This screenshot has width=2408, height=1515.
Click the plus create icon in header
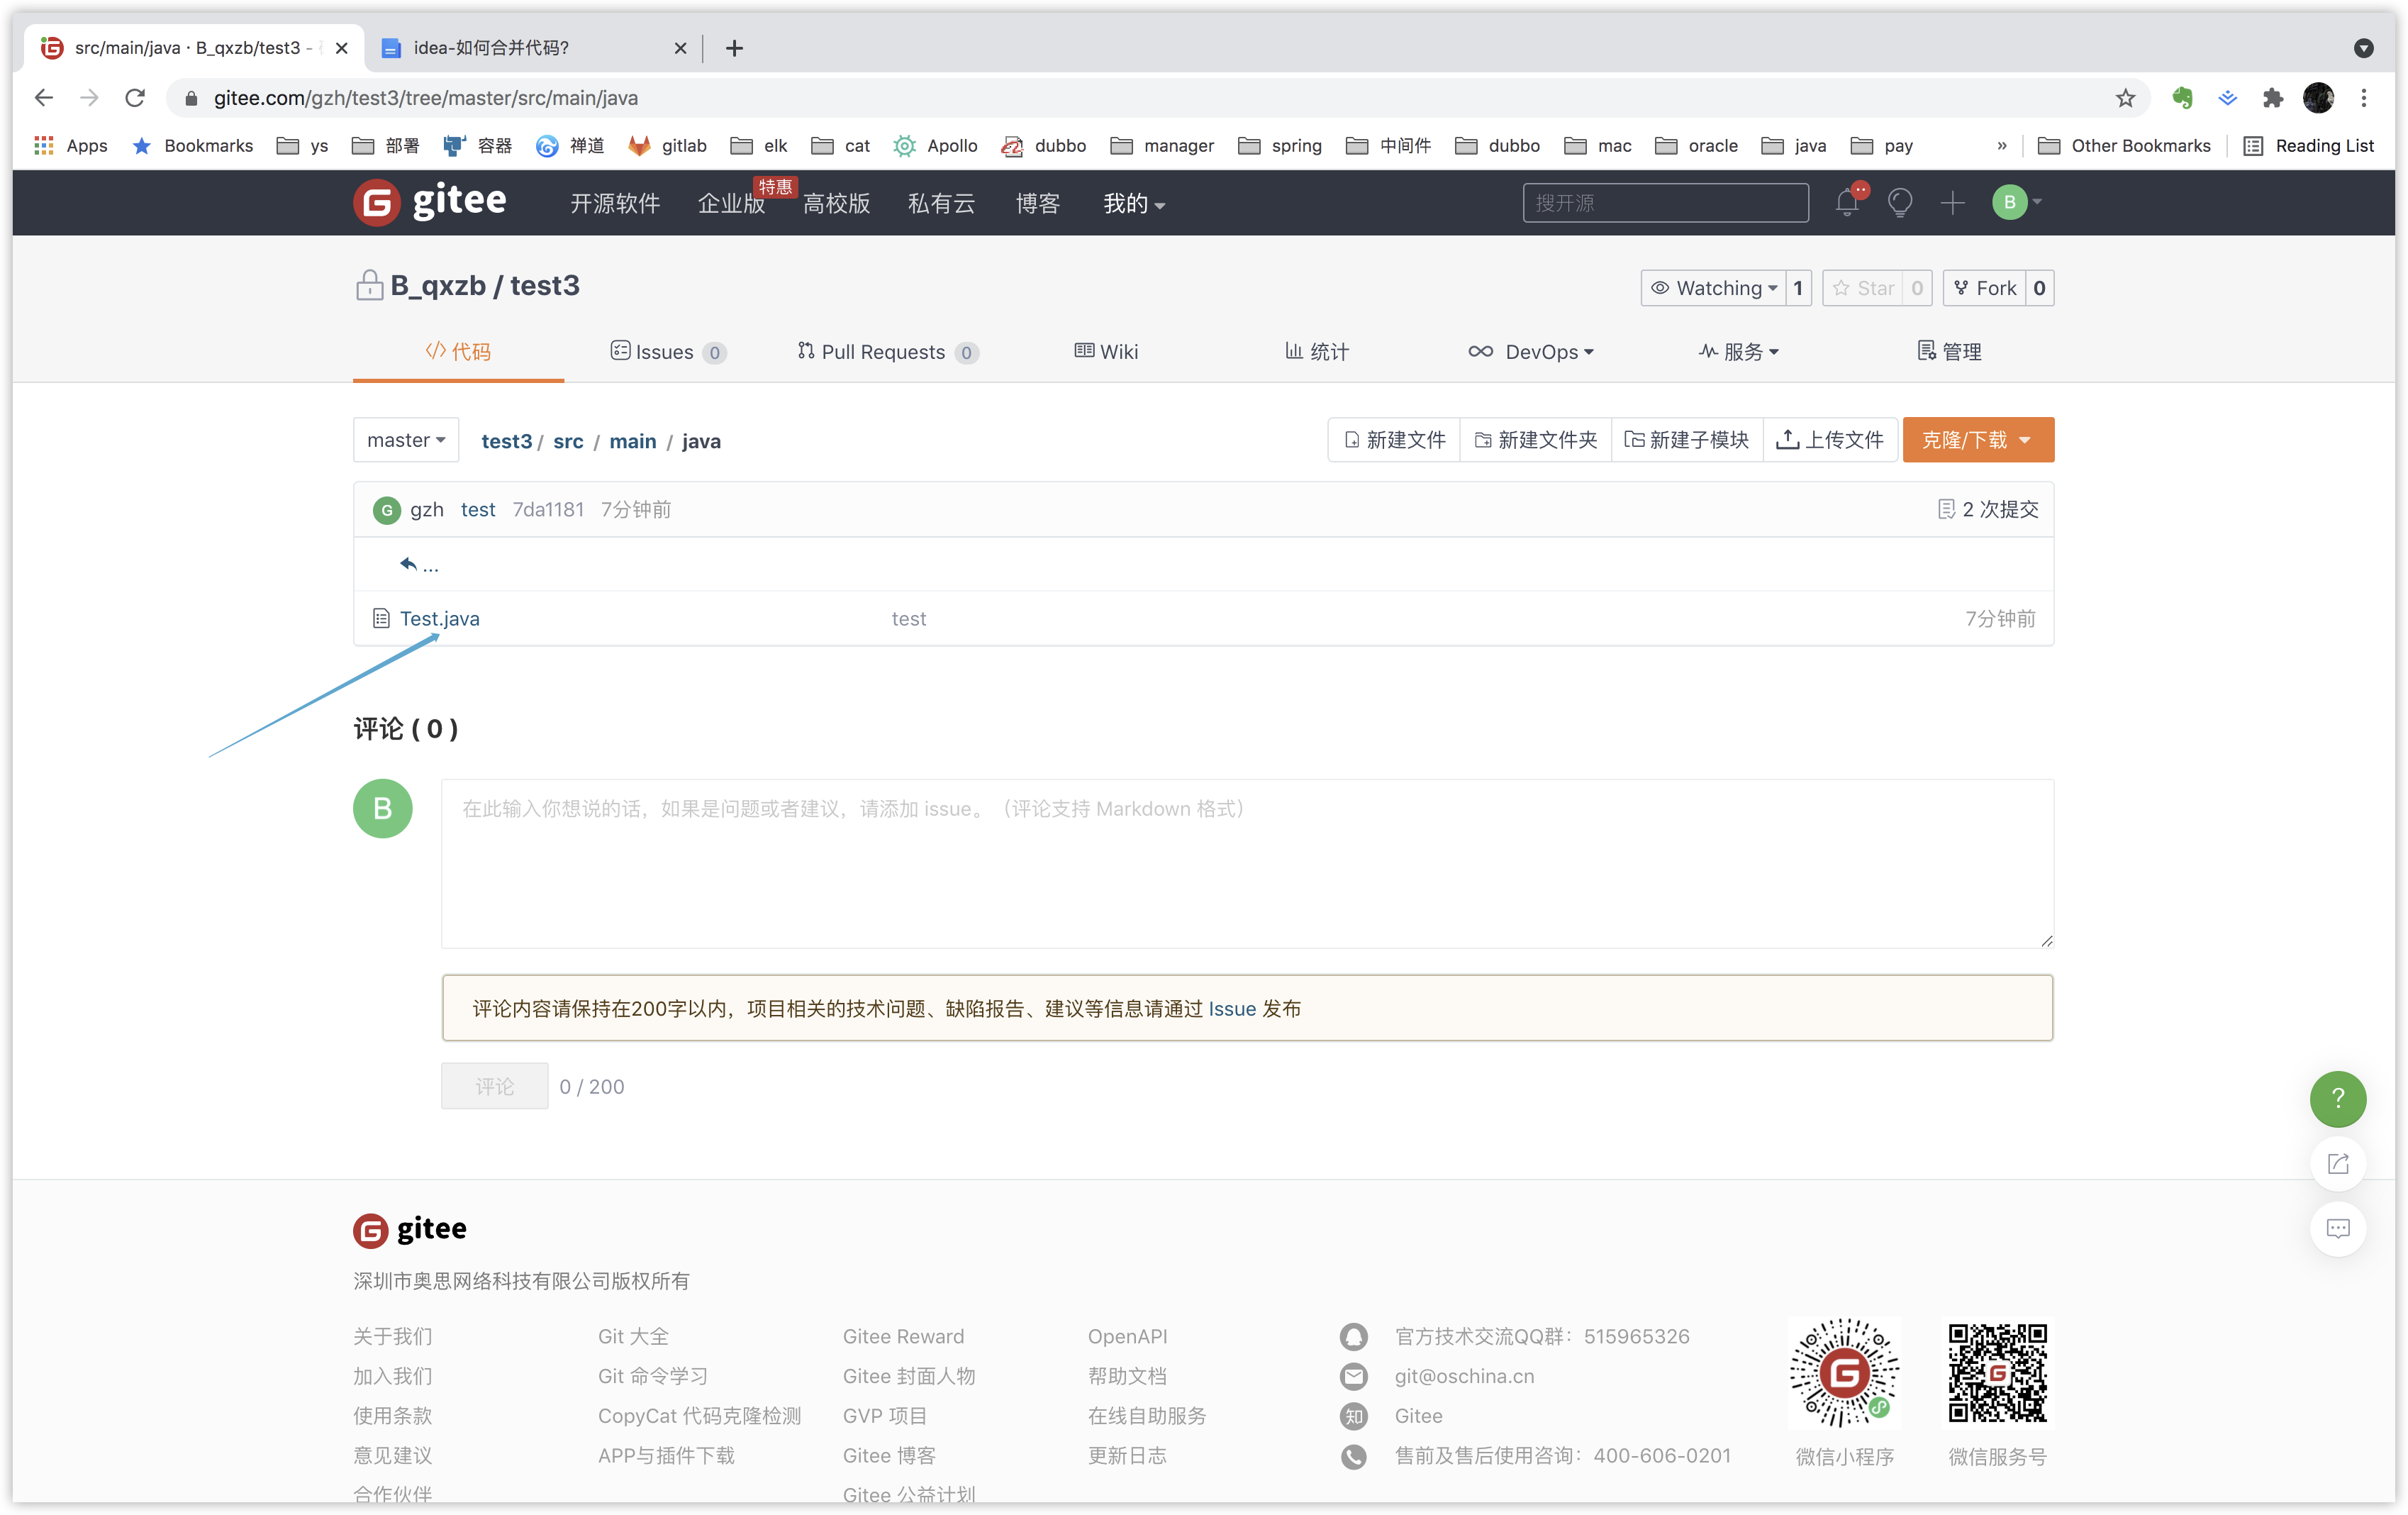point(1952,203)
